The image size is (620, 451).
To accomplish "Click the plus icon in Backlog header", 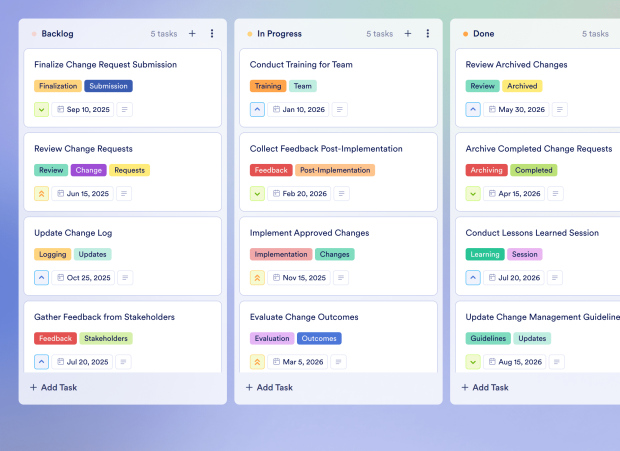I will tap(192, 33).
